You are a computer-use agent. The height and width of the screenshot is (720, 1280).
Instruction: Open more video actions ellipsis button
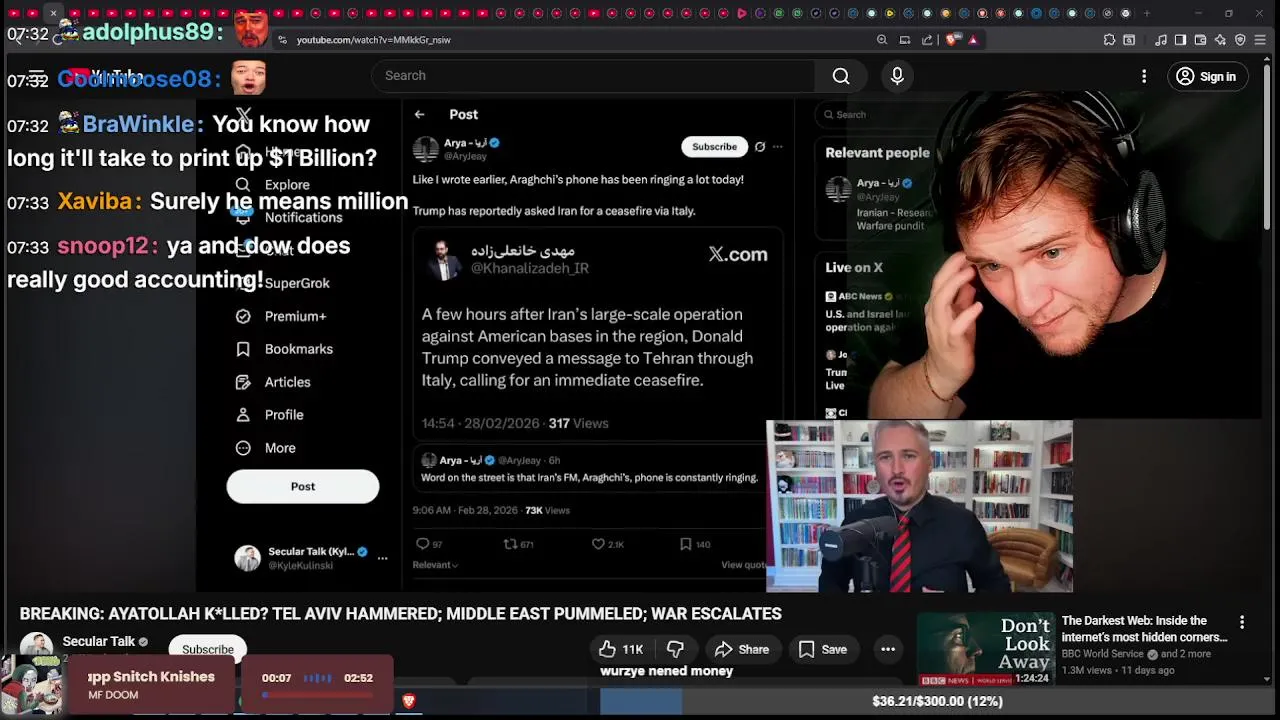(888, 649)
